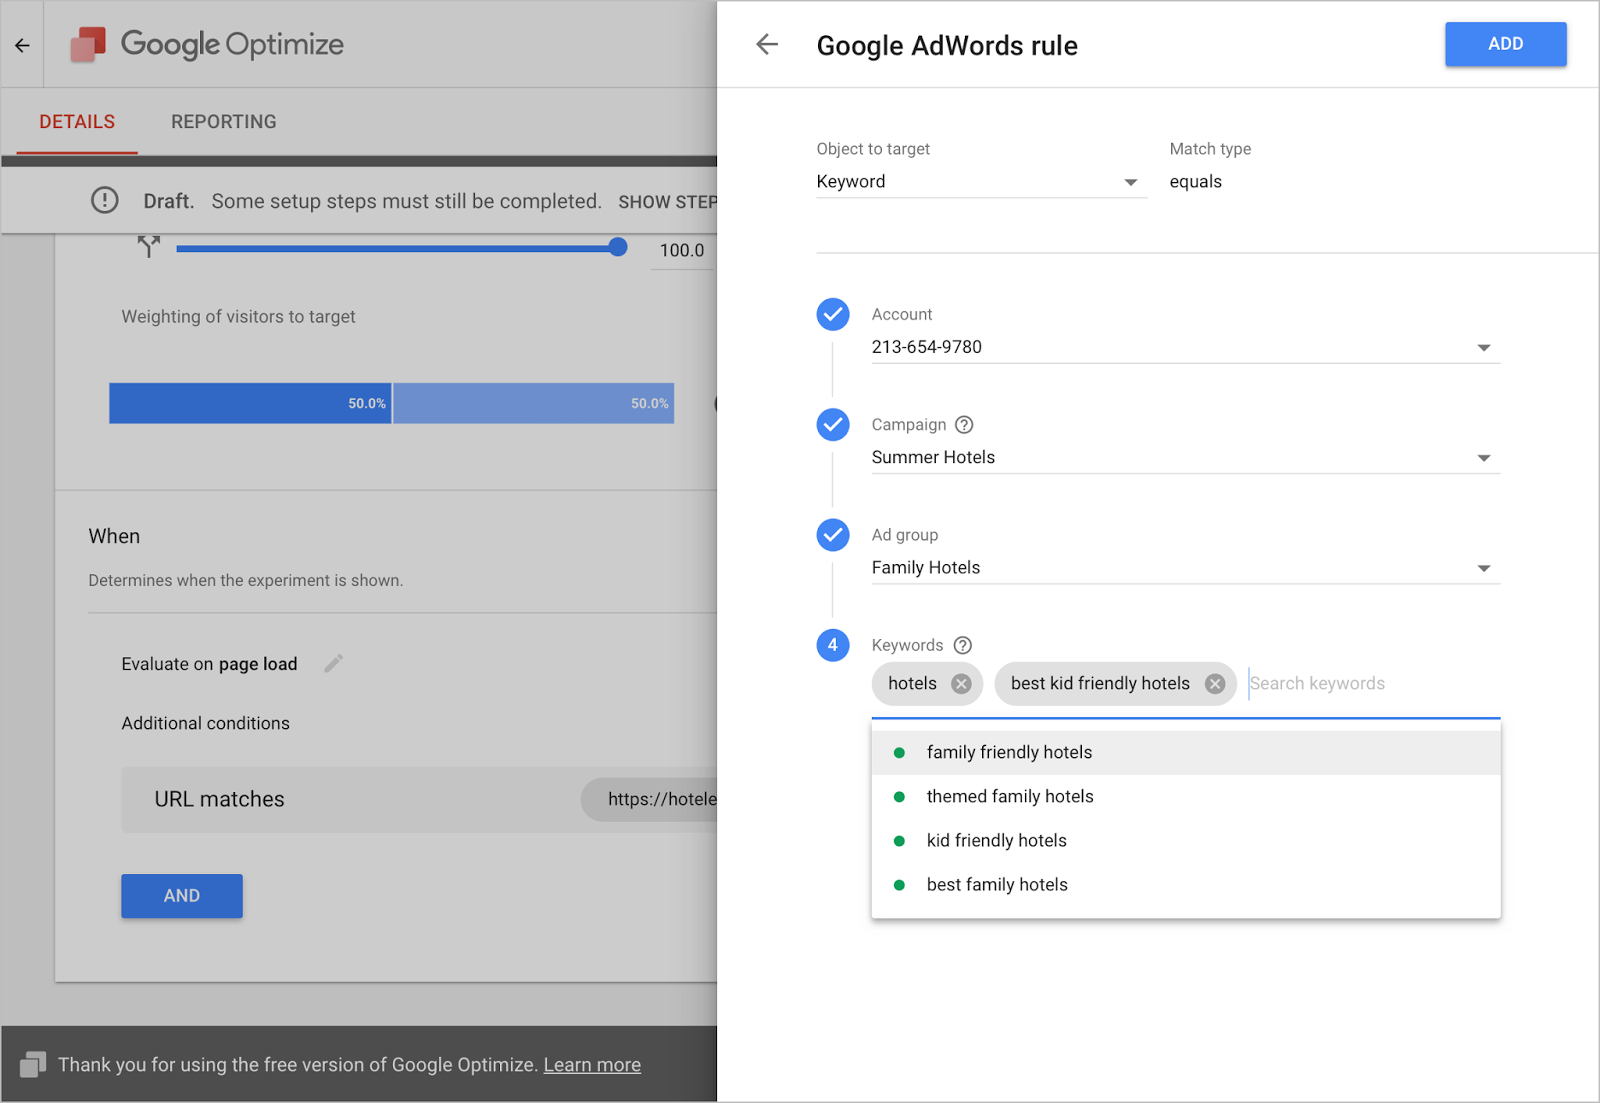Remove the 'hotels' keyword chip
This screenshot has height=1103, width=1600.
point(961,684)
